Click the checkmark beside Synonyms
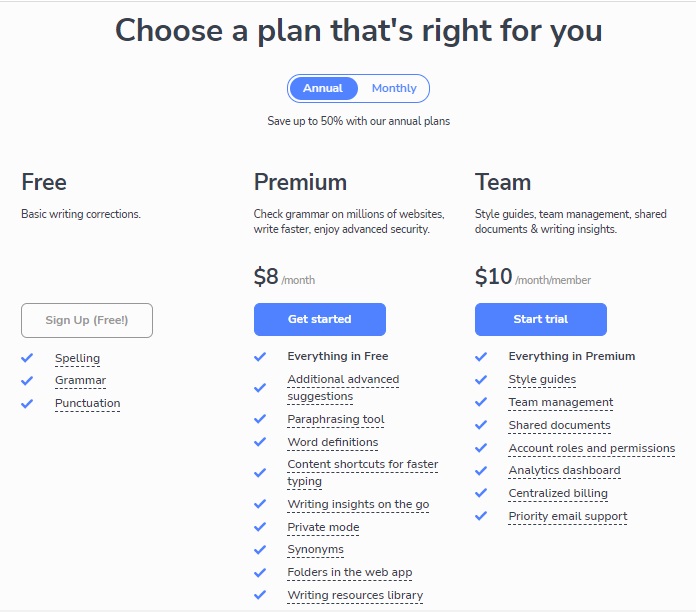Viewport: 696px width, 612px height. [x=260, y=549]
